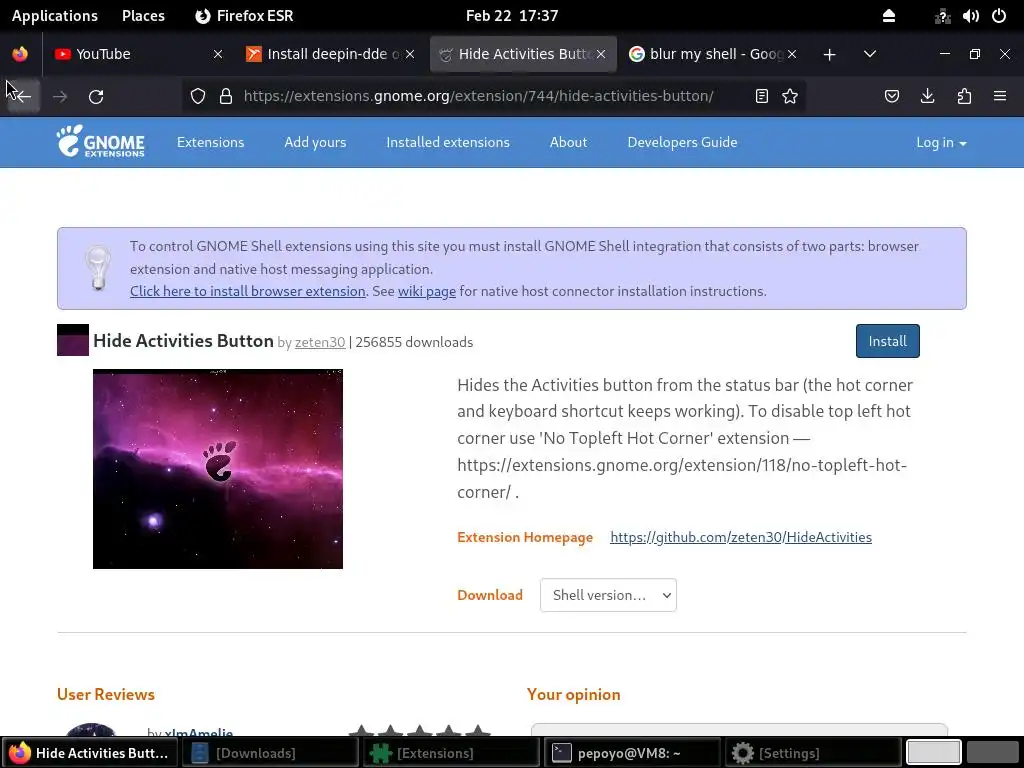Image resolution: width=1024 pixels, height=768 pixels.
Task: Click the small Hide Activities extension icon
Action: pyautogui.click(x=72, y=340)
